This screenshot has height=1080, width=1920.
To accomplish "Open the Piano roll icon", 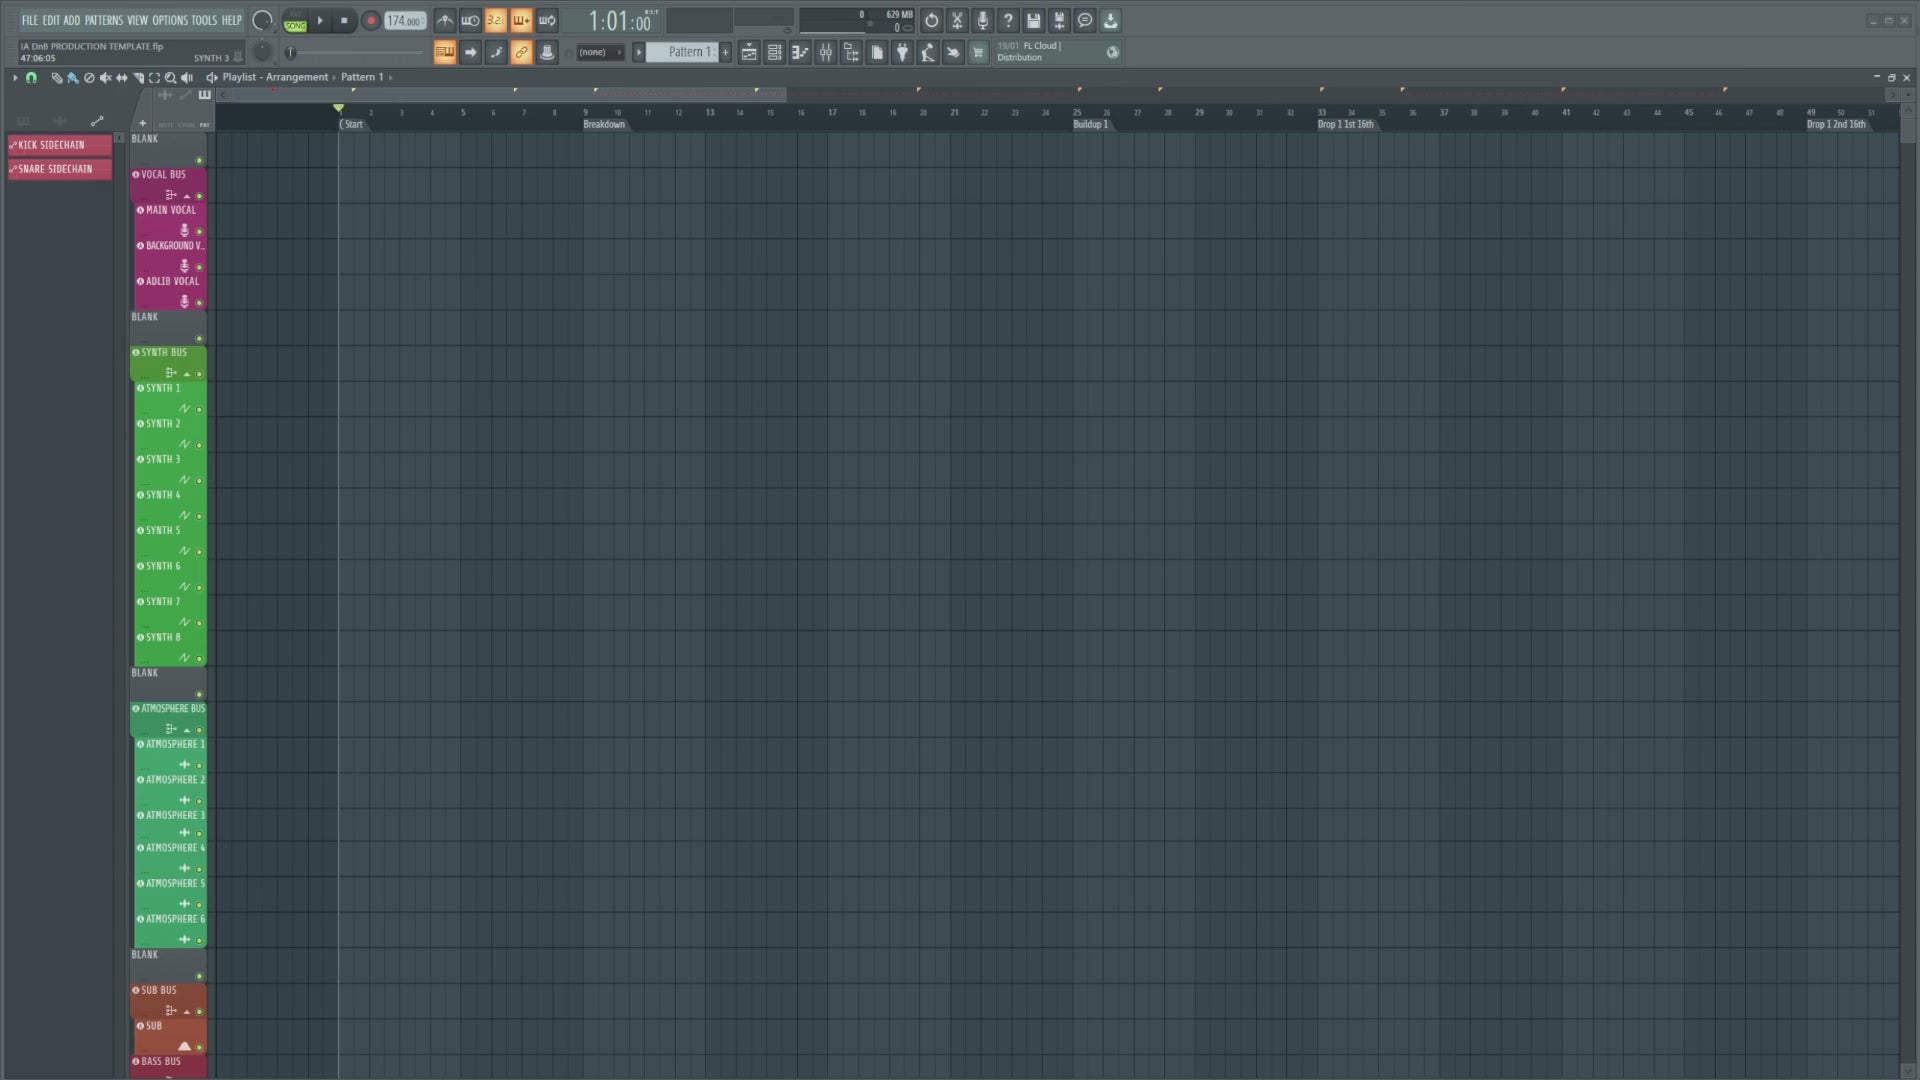I will pyautogui.click(x=800, y=53).
